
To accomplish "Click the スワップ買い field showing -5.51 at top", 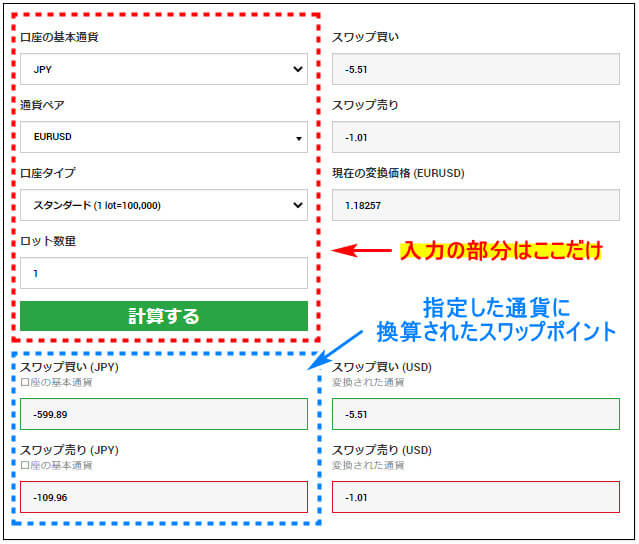I will 476,69.
